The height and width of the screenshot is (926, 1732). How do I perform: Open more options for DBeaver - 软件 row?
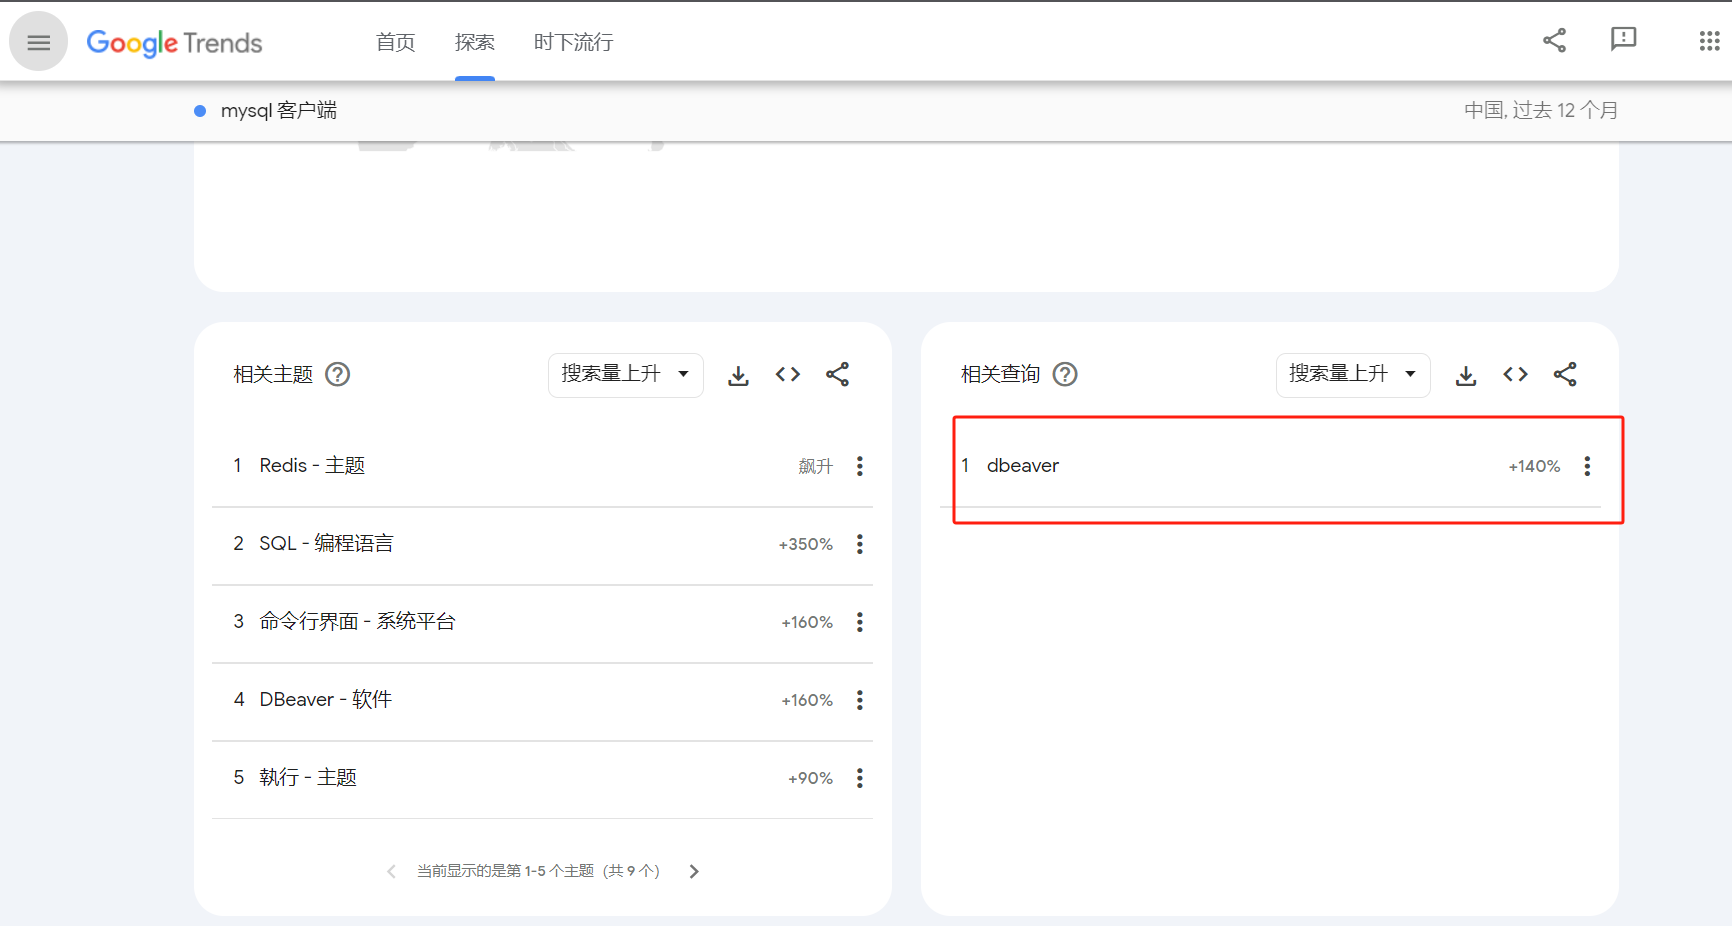coord(860,700)
